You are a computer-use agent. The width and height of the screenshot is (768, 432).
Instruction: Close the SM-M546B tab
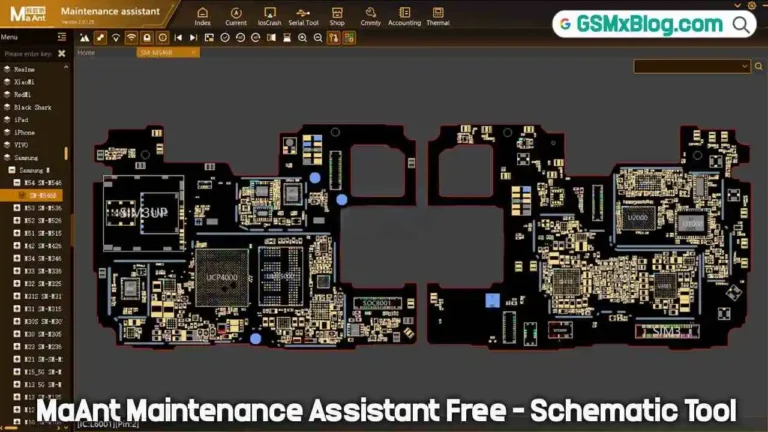coord(193,52)
